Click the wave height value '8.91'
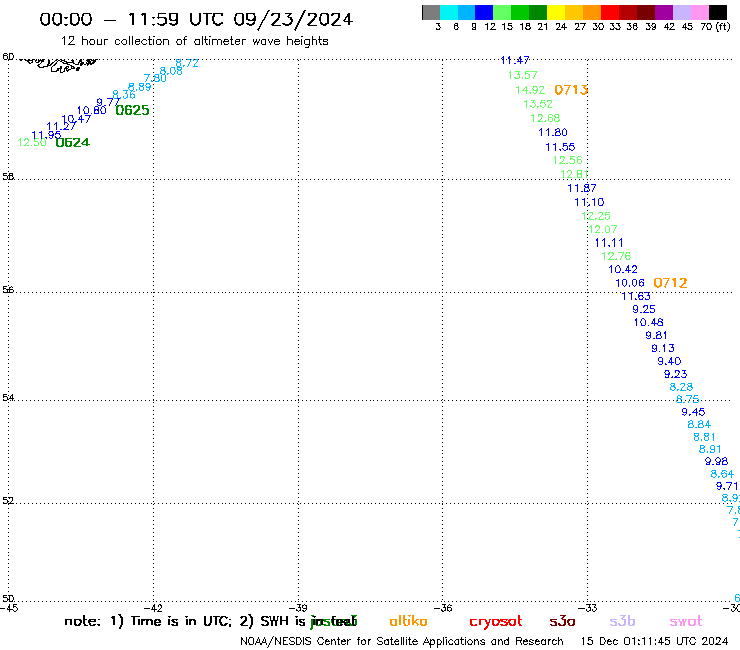This screenshot has height=650, width=740. [710, 449]
